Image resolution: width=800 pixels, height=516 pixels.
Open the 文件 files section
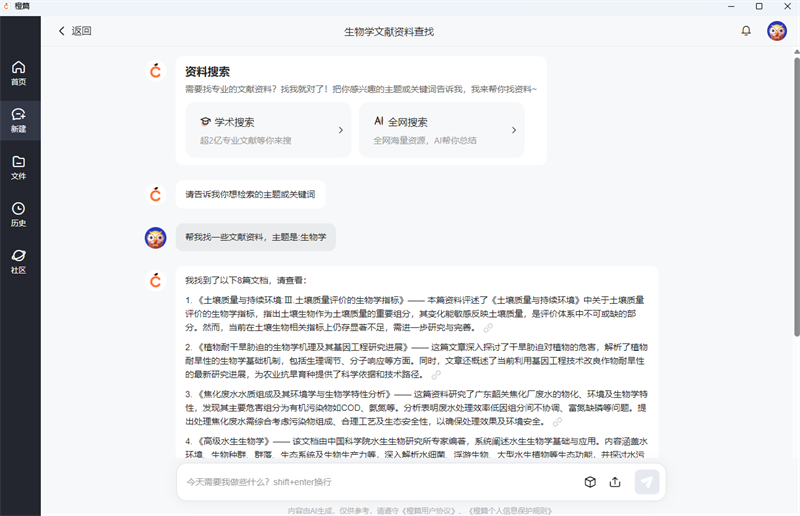[19, 167]
